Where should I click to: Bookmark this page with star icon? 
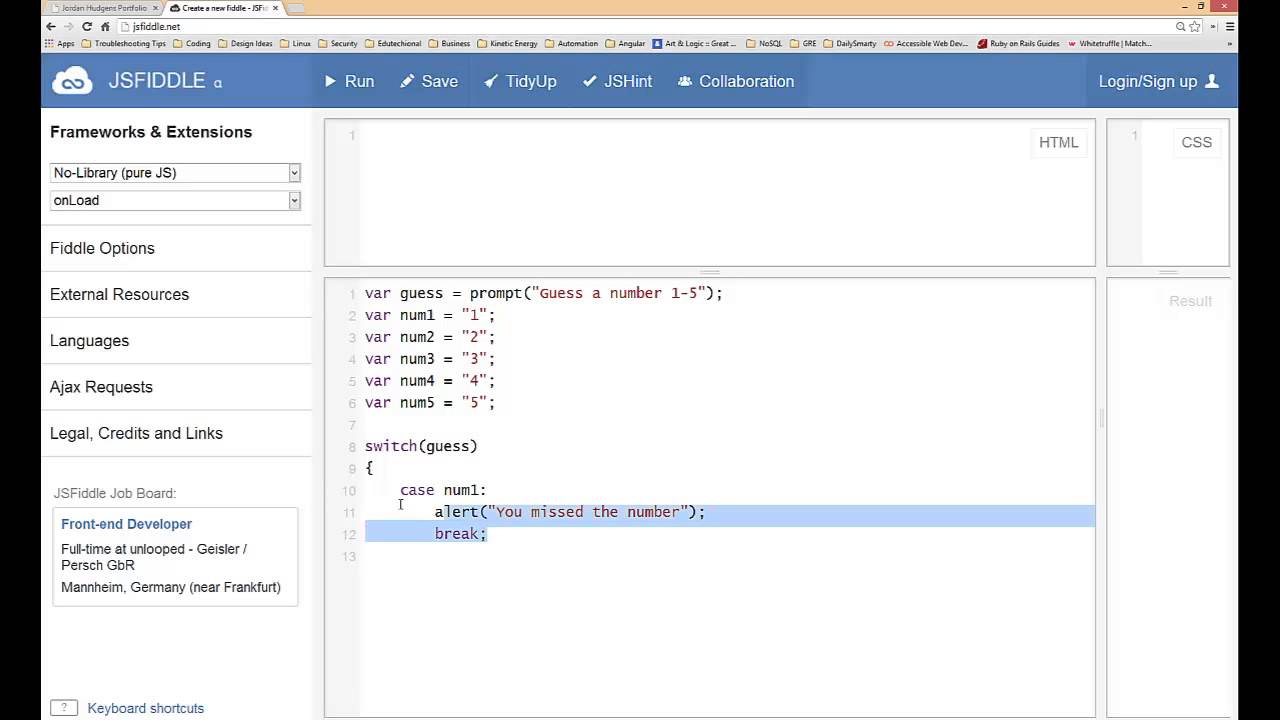pyautogui.click(x=1194, y=26)
